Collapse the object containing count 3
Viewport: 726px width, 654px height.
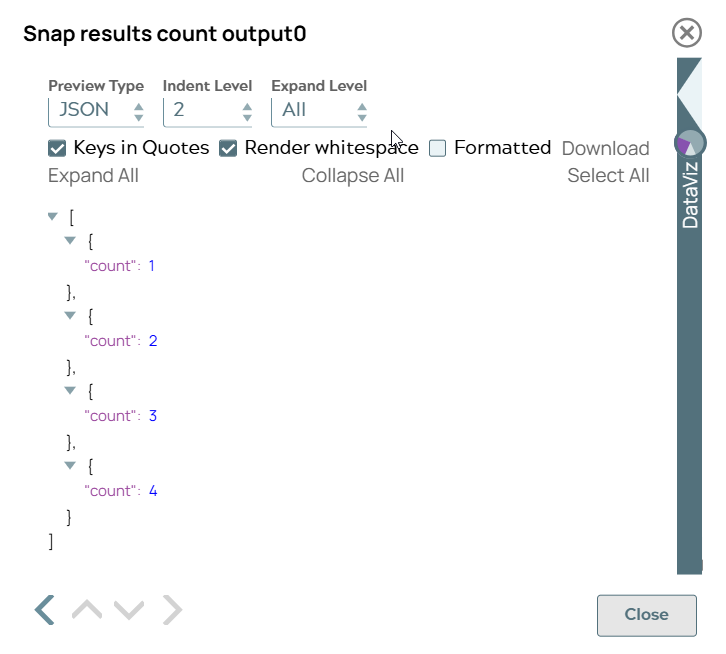click(x=70, y=390)
